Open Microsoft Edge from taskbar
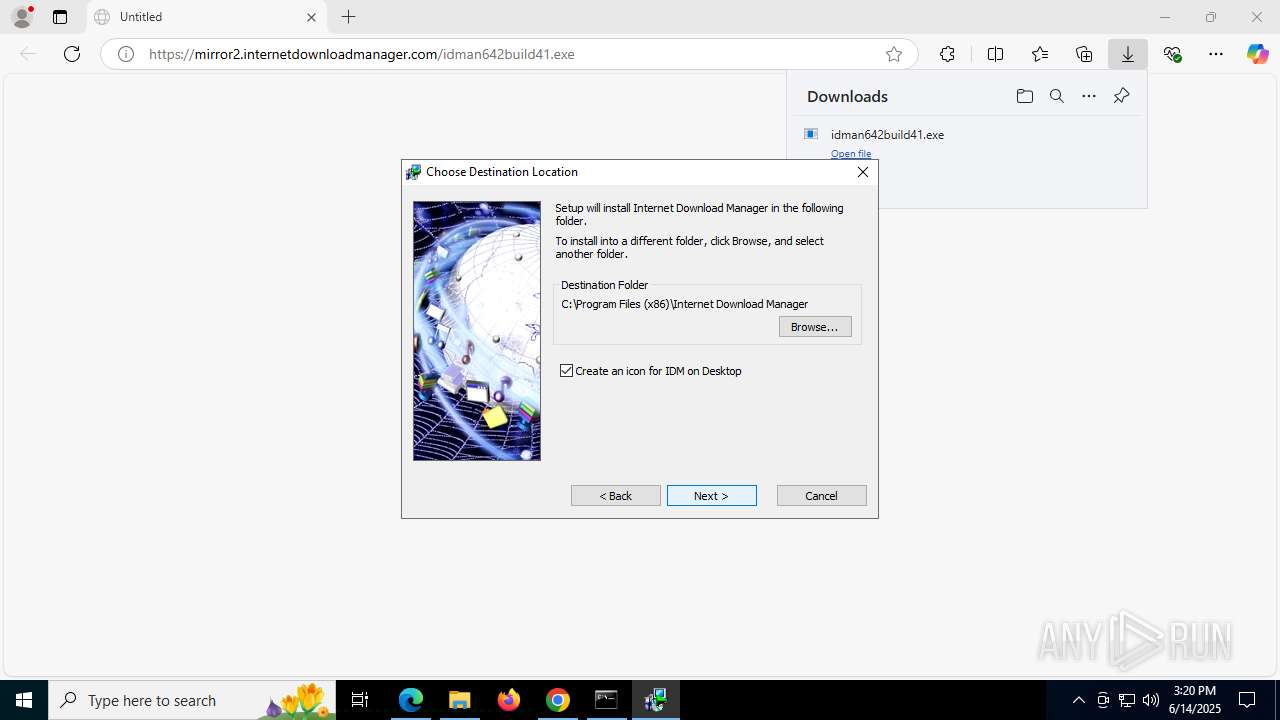1280x720 pixels. 411,700
